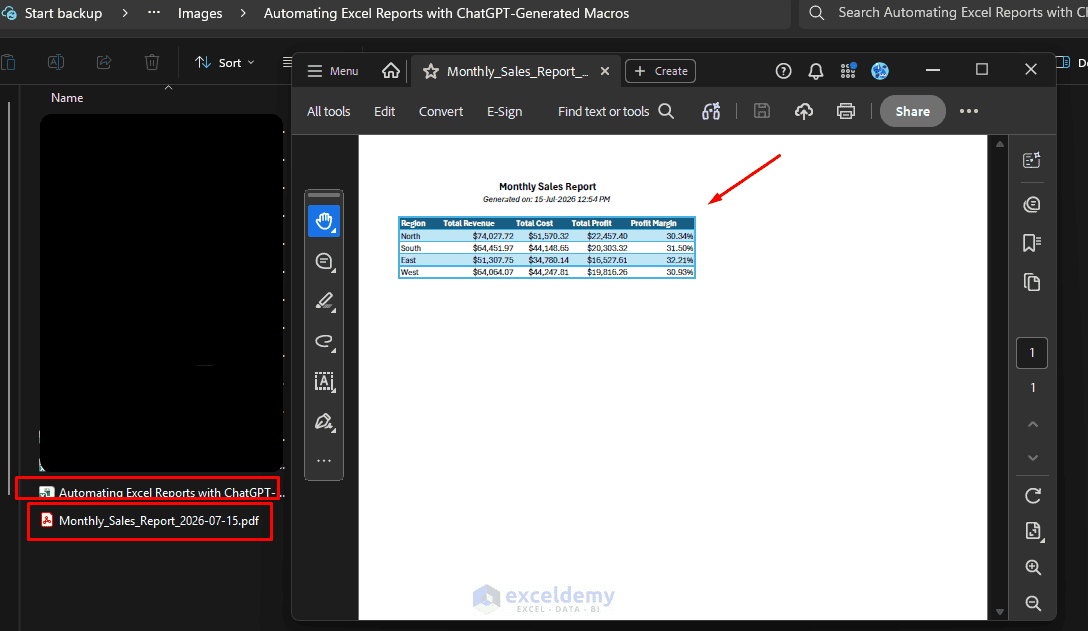The width and height of the screenshot is (1088, 631).
Task: Sort by the Name column header
Action: [x=67, y=98]
